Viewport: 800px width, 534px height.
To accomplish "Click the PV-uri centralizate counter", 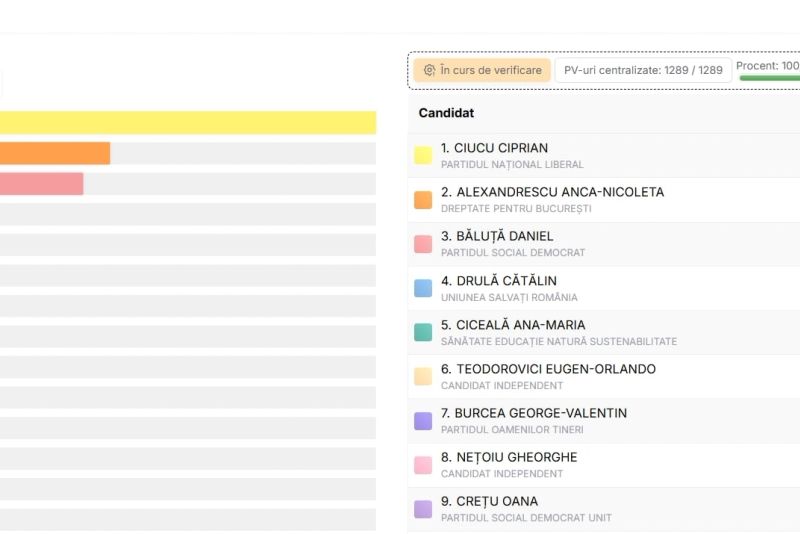I will [642, 70].
